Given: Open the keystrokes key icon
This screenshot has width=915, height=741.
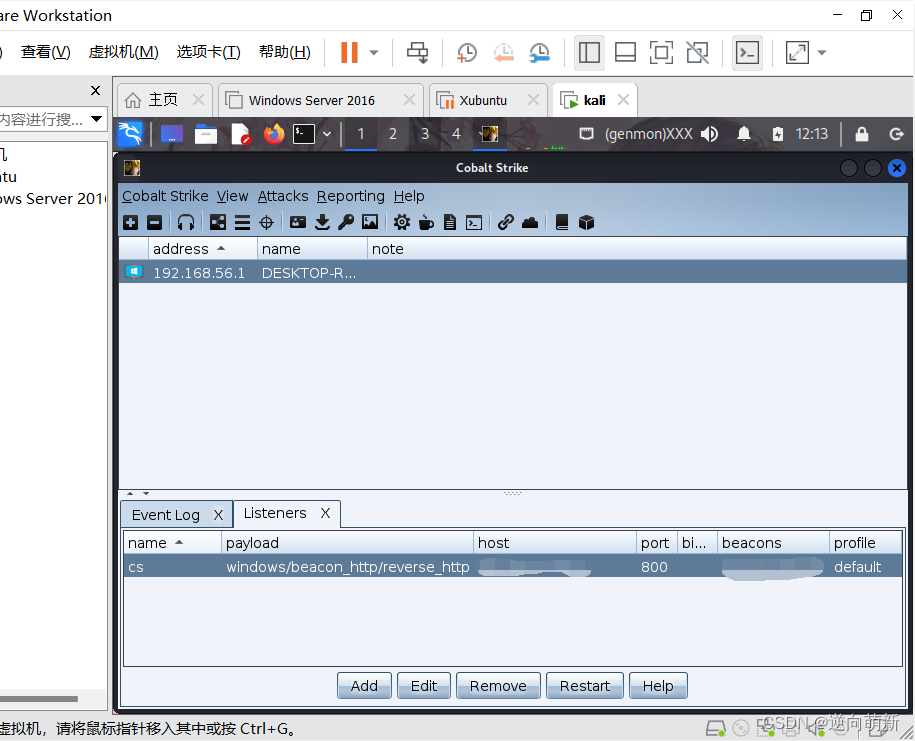Looking at the screenshot, I should [346, 222].
